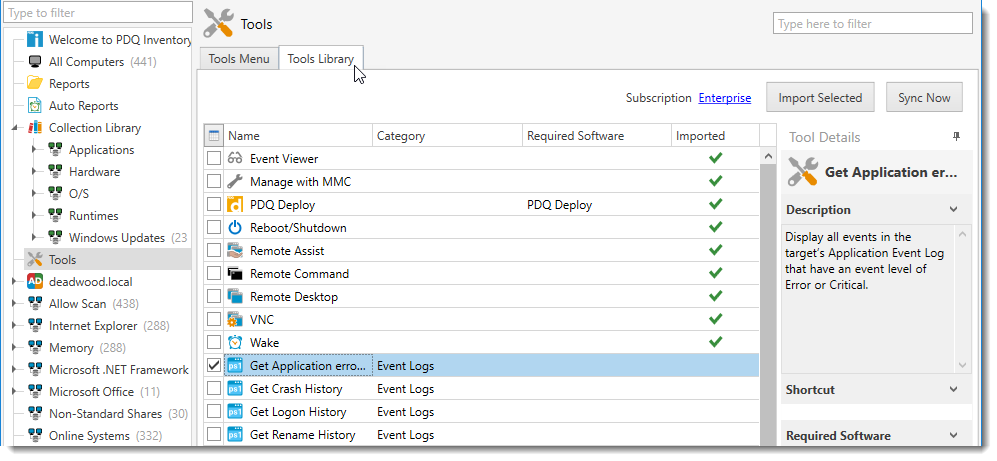Collapse the Description section chevron

(x=953, y=209)
